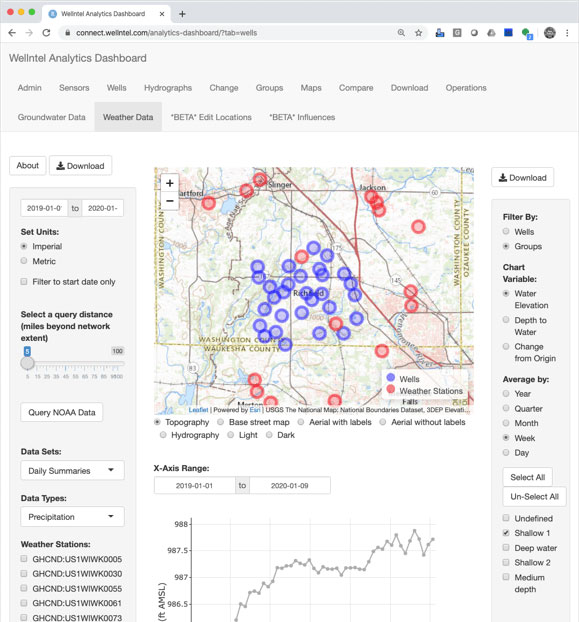Click the Select All button
Screen dimensions: 579x622
[527, 477]
